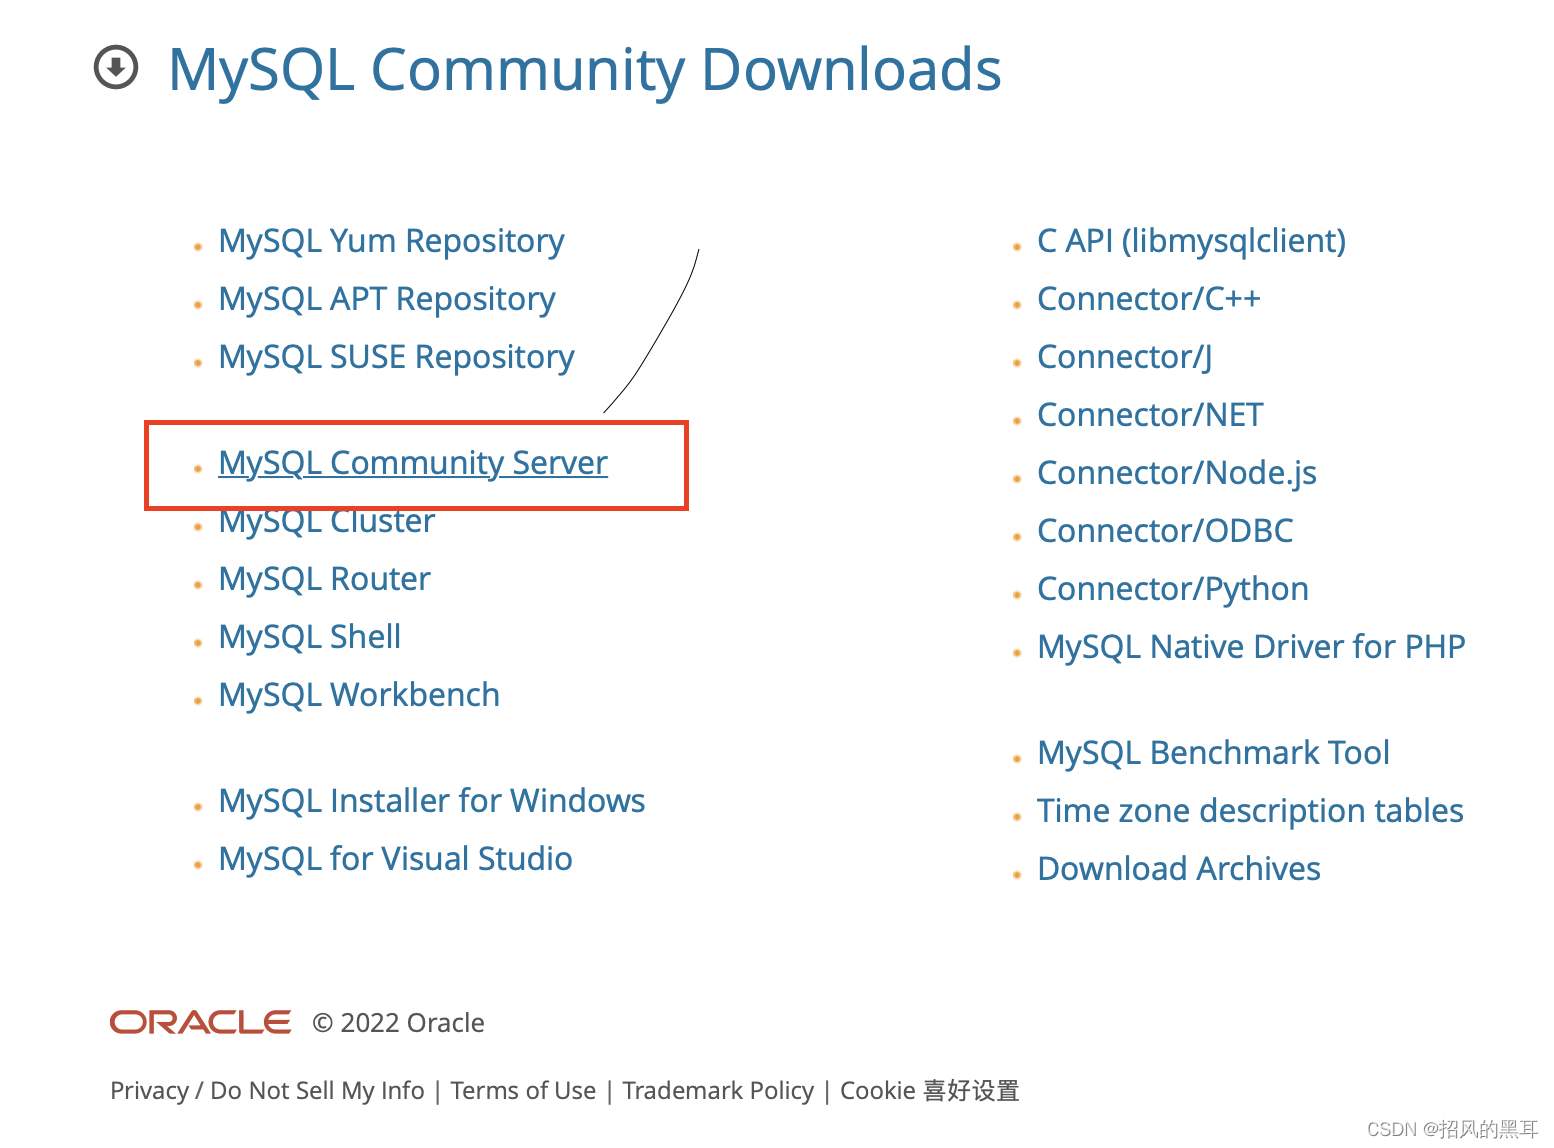Visit the MySQL Benchmark Tool page
The height and width of the screenshot is (1148, 1554).
tap(1214, 753)
